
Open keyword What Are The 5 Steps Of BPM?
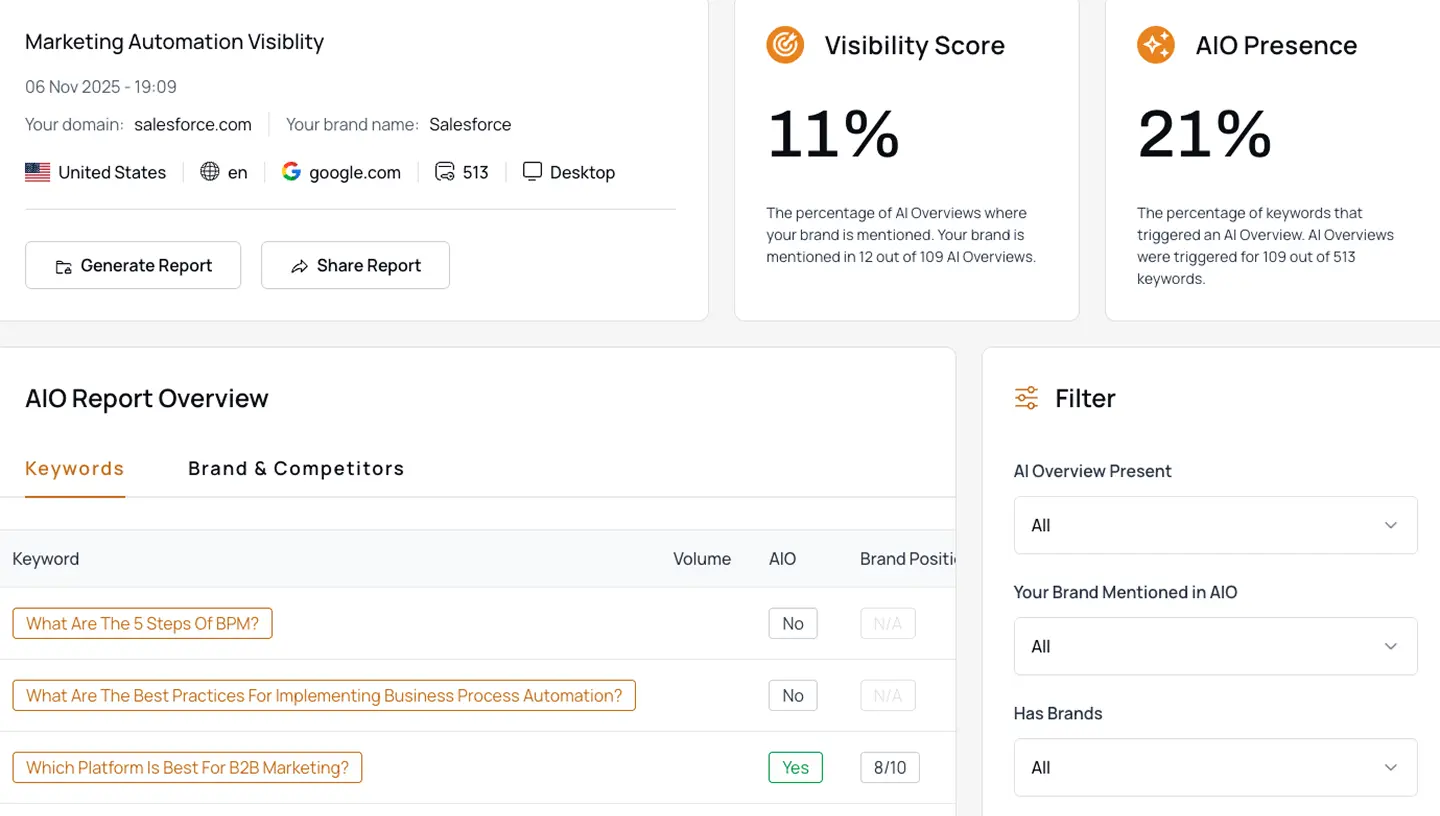142,623
